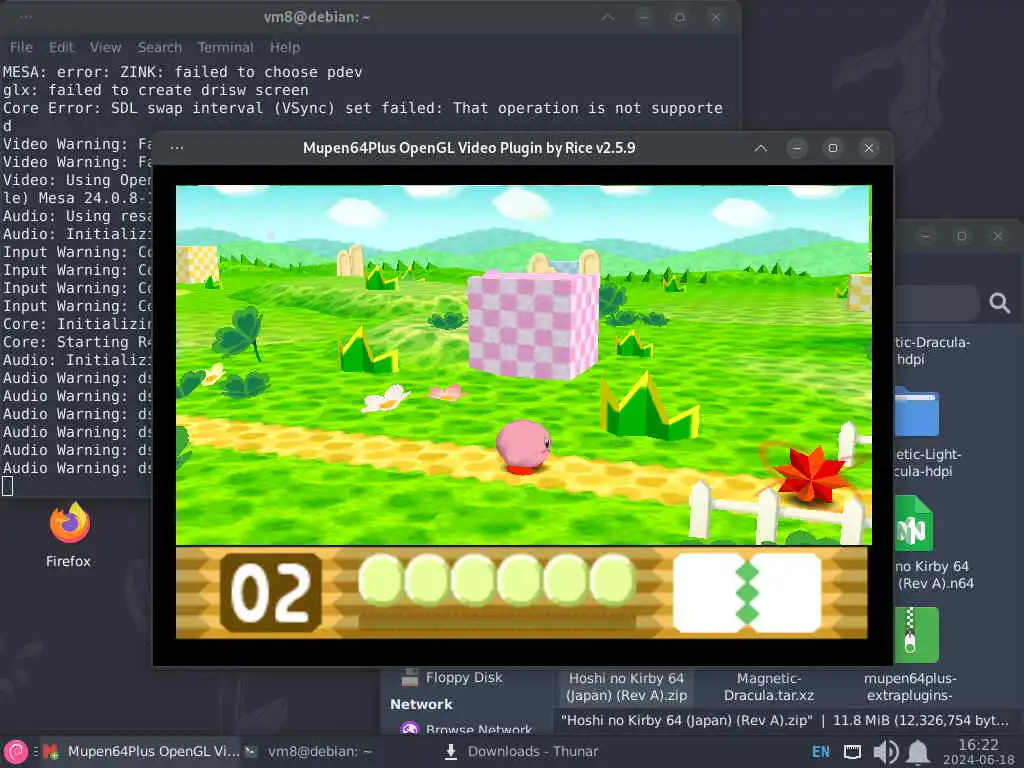The image size is (1024, 768).
Task: Open the Firefox desktop icon
Action: tap(69, 522)
